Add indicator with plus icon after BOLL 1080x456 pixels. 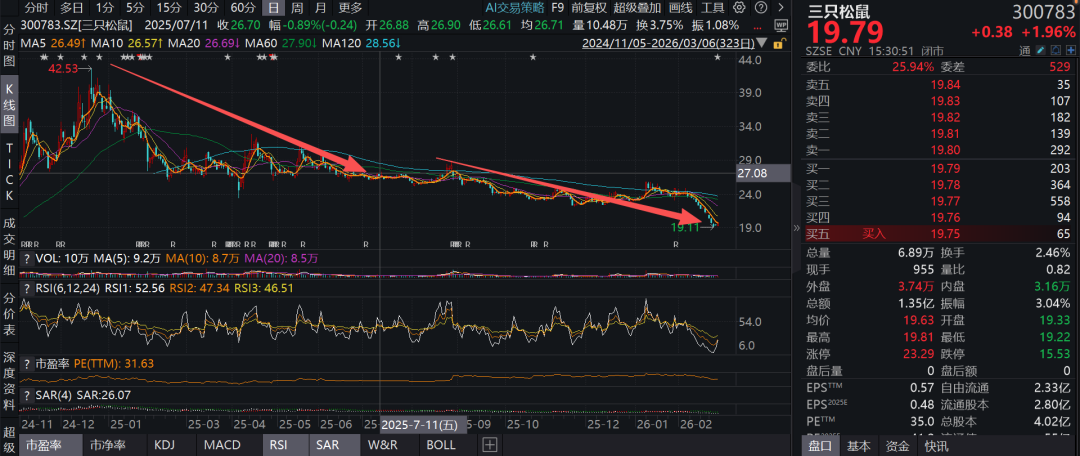pyautogui.click(x=489, y=445)
